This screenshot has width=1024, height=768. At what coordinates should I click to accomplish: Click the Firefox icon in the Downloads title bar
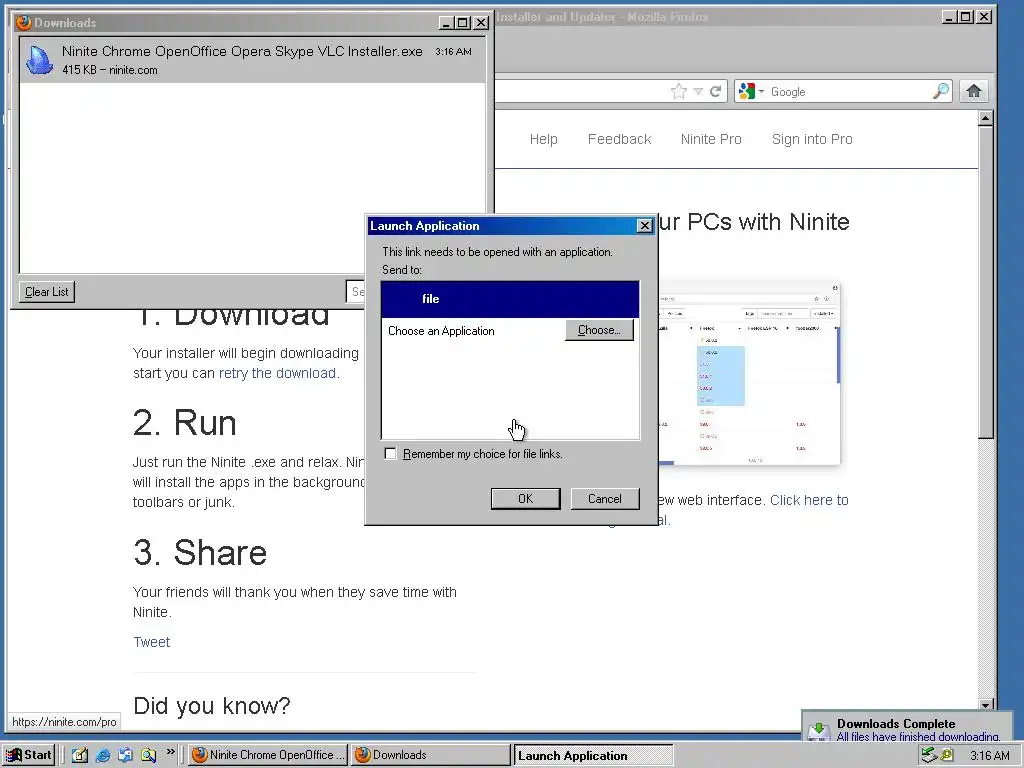(x=24, y=22)
